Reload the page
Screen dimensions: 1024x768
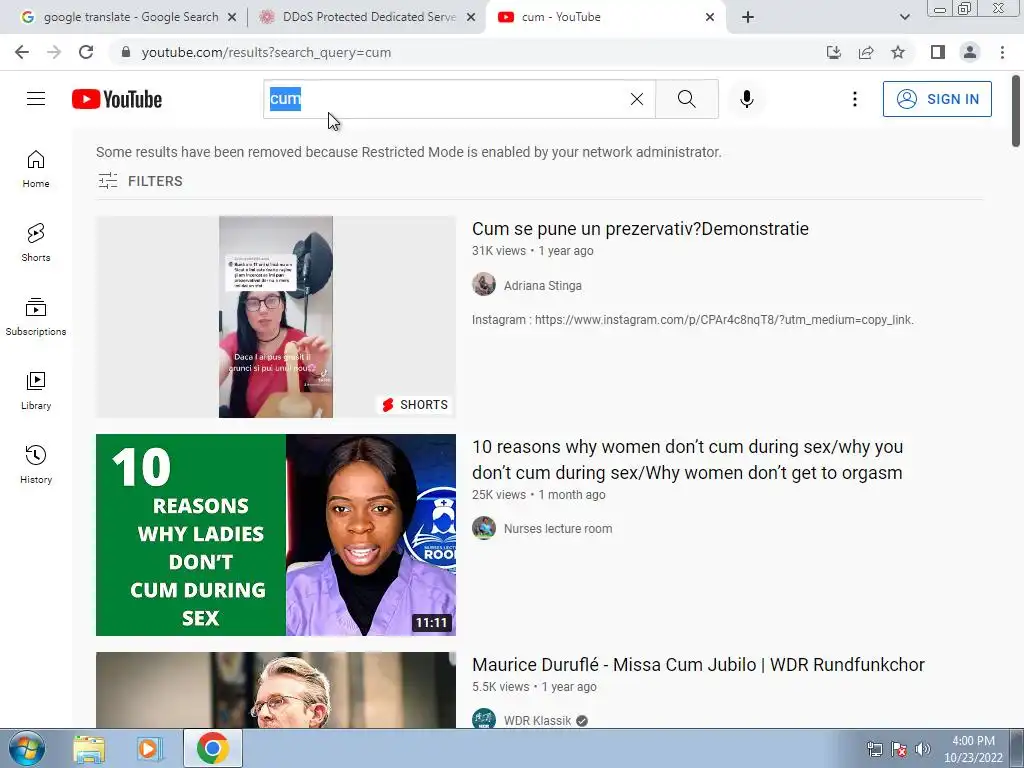(86, 52)
